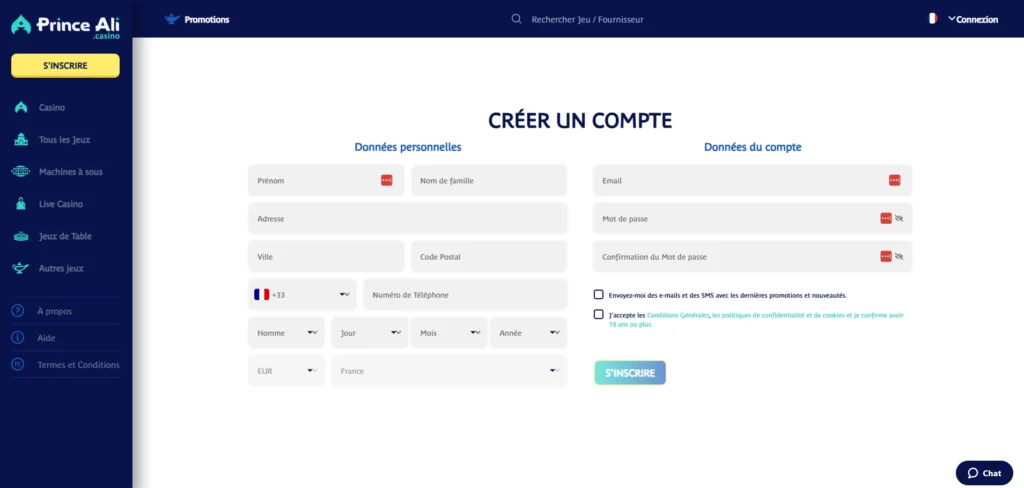Viewport: 1024px width, 488px height.
Task: Click the Machines à sous slot icon
Action: point(21,172)
